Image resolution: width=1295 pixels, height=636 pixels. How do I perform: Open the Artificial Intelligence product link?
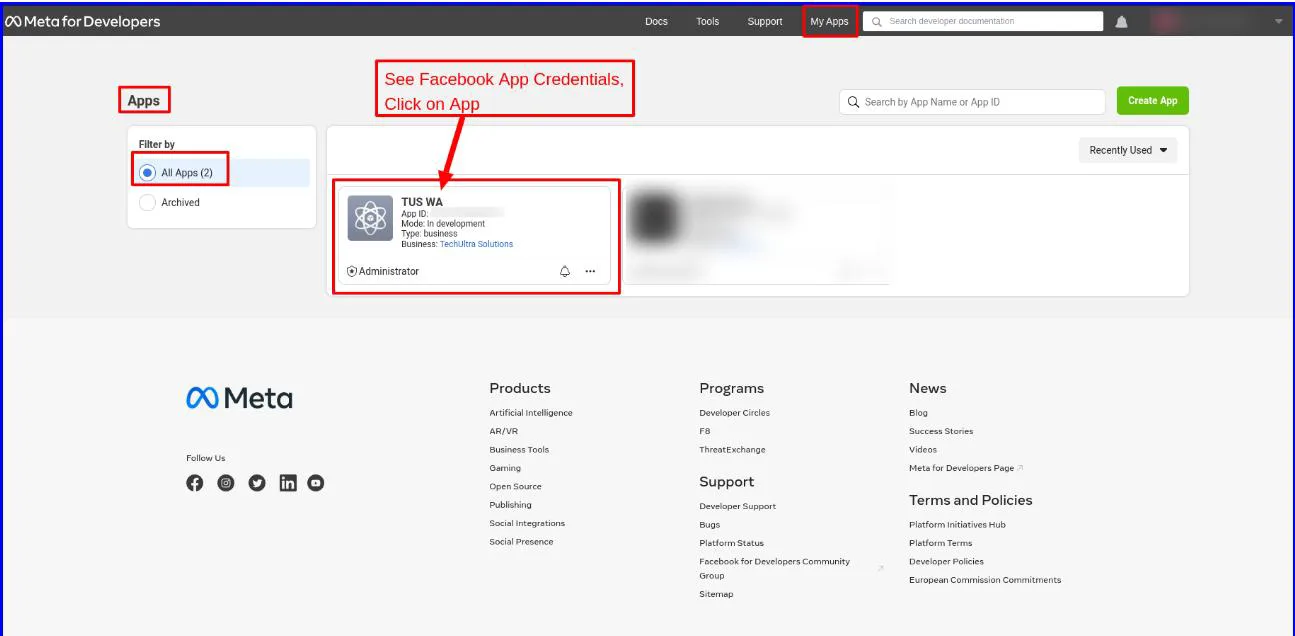531,413
